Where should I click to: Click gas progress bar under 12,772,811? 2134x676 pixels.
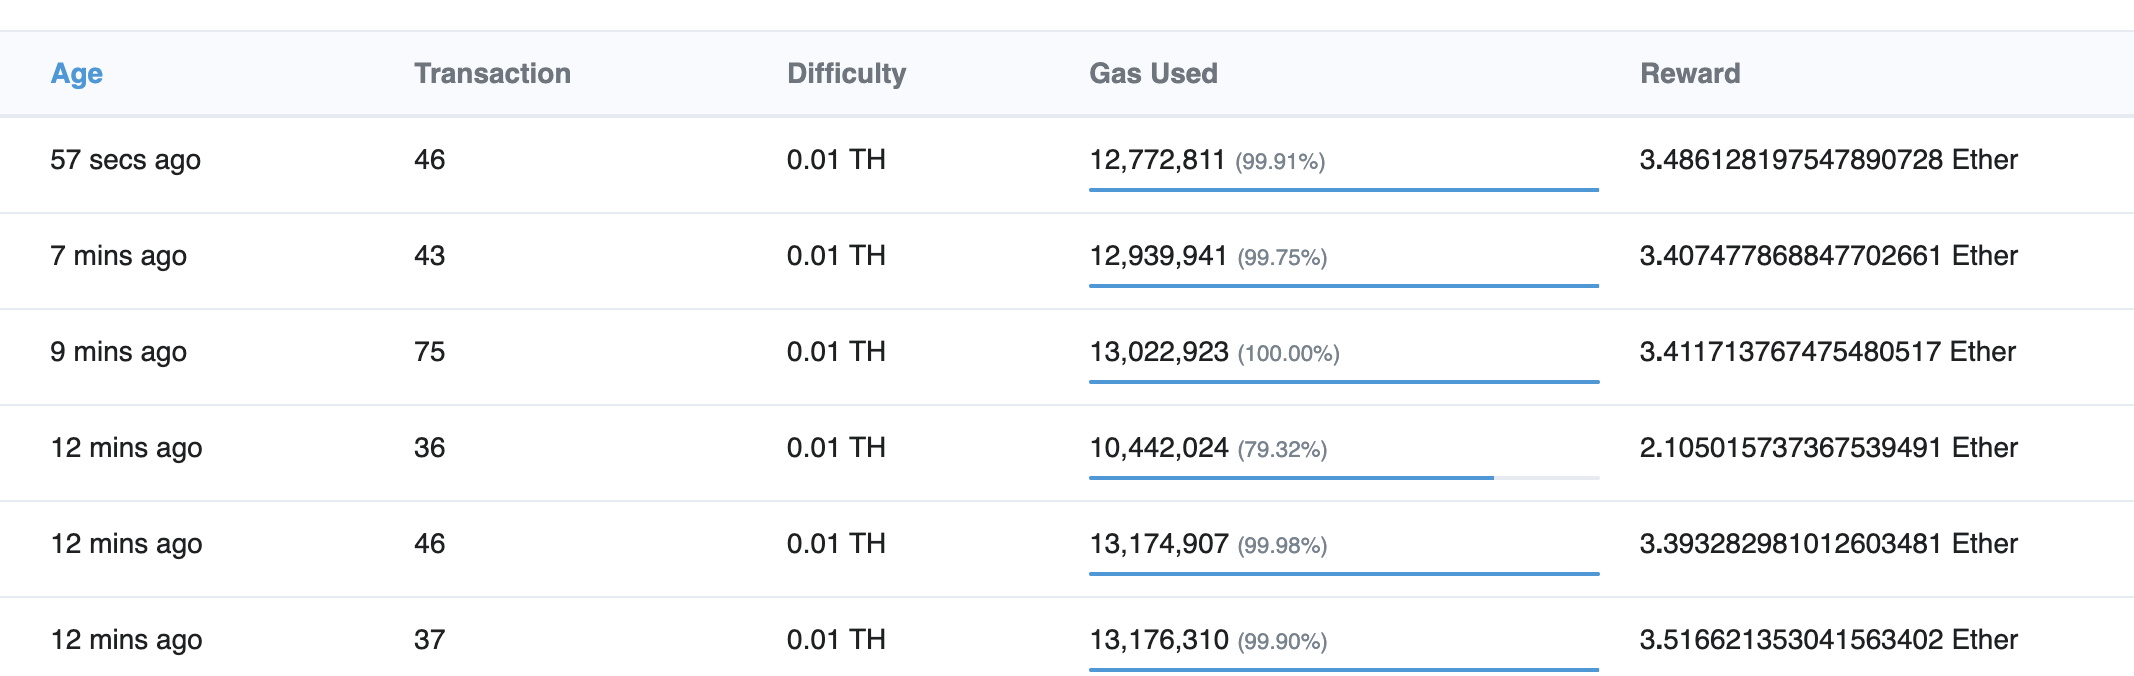pos(1343,189)
